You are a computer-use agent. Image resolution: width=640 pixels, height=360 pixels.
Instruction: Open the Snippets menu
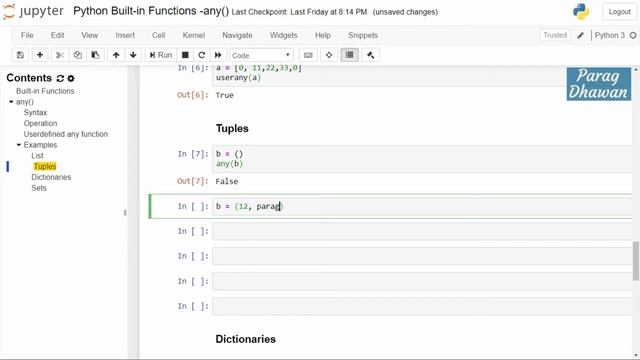[x=363, y=36]
